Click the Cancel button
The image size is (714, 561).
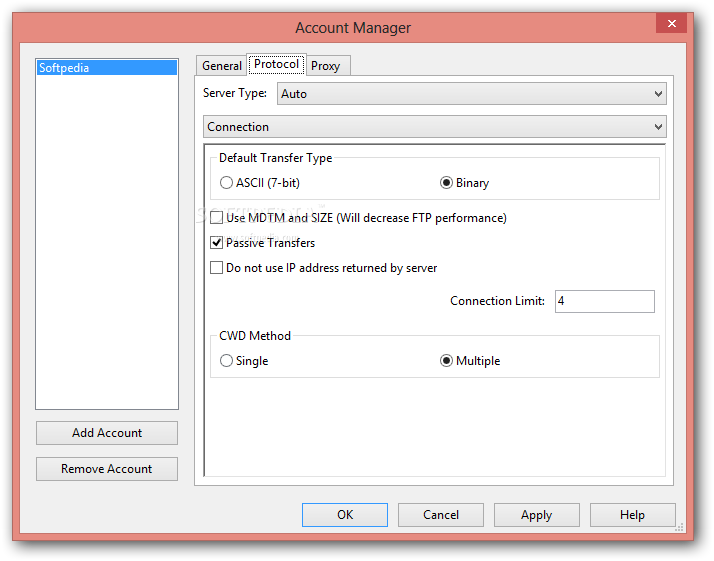pos(441,515)
